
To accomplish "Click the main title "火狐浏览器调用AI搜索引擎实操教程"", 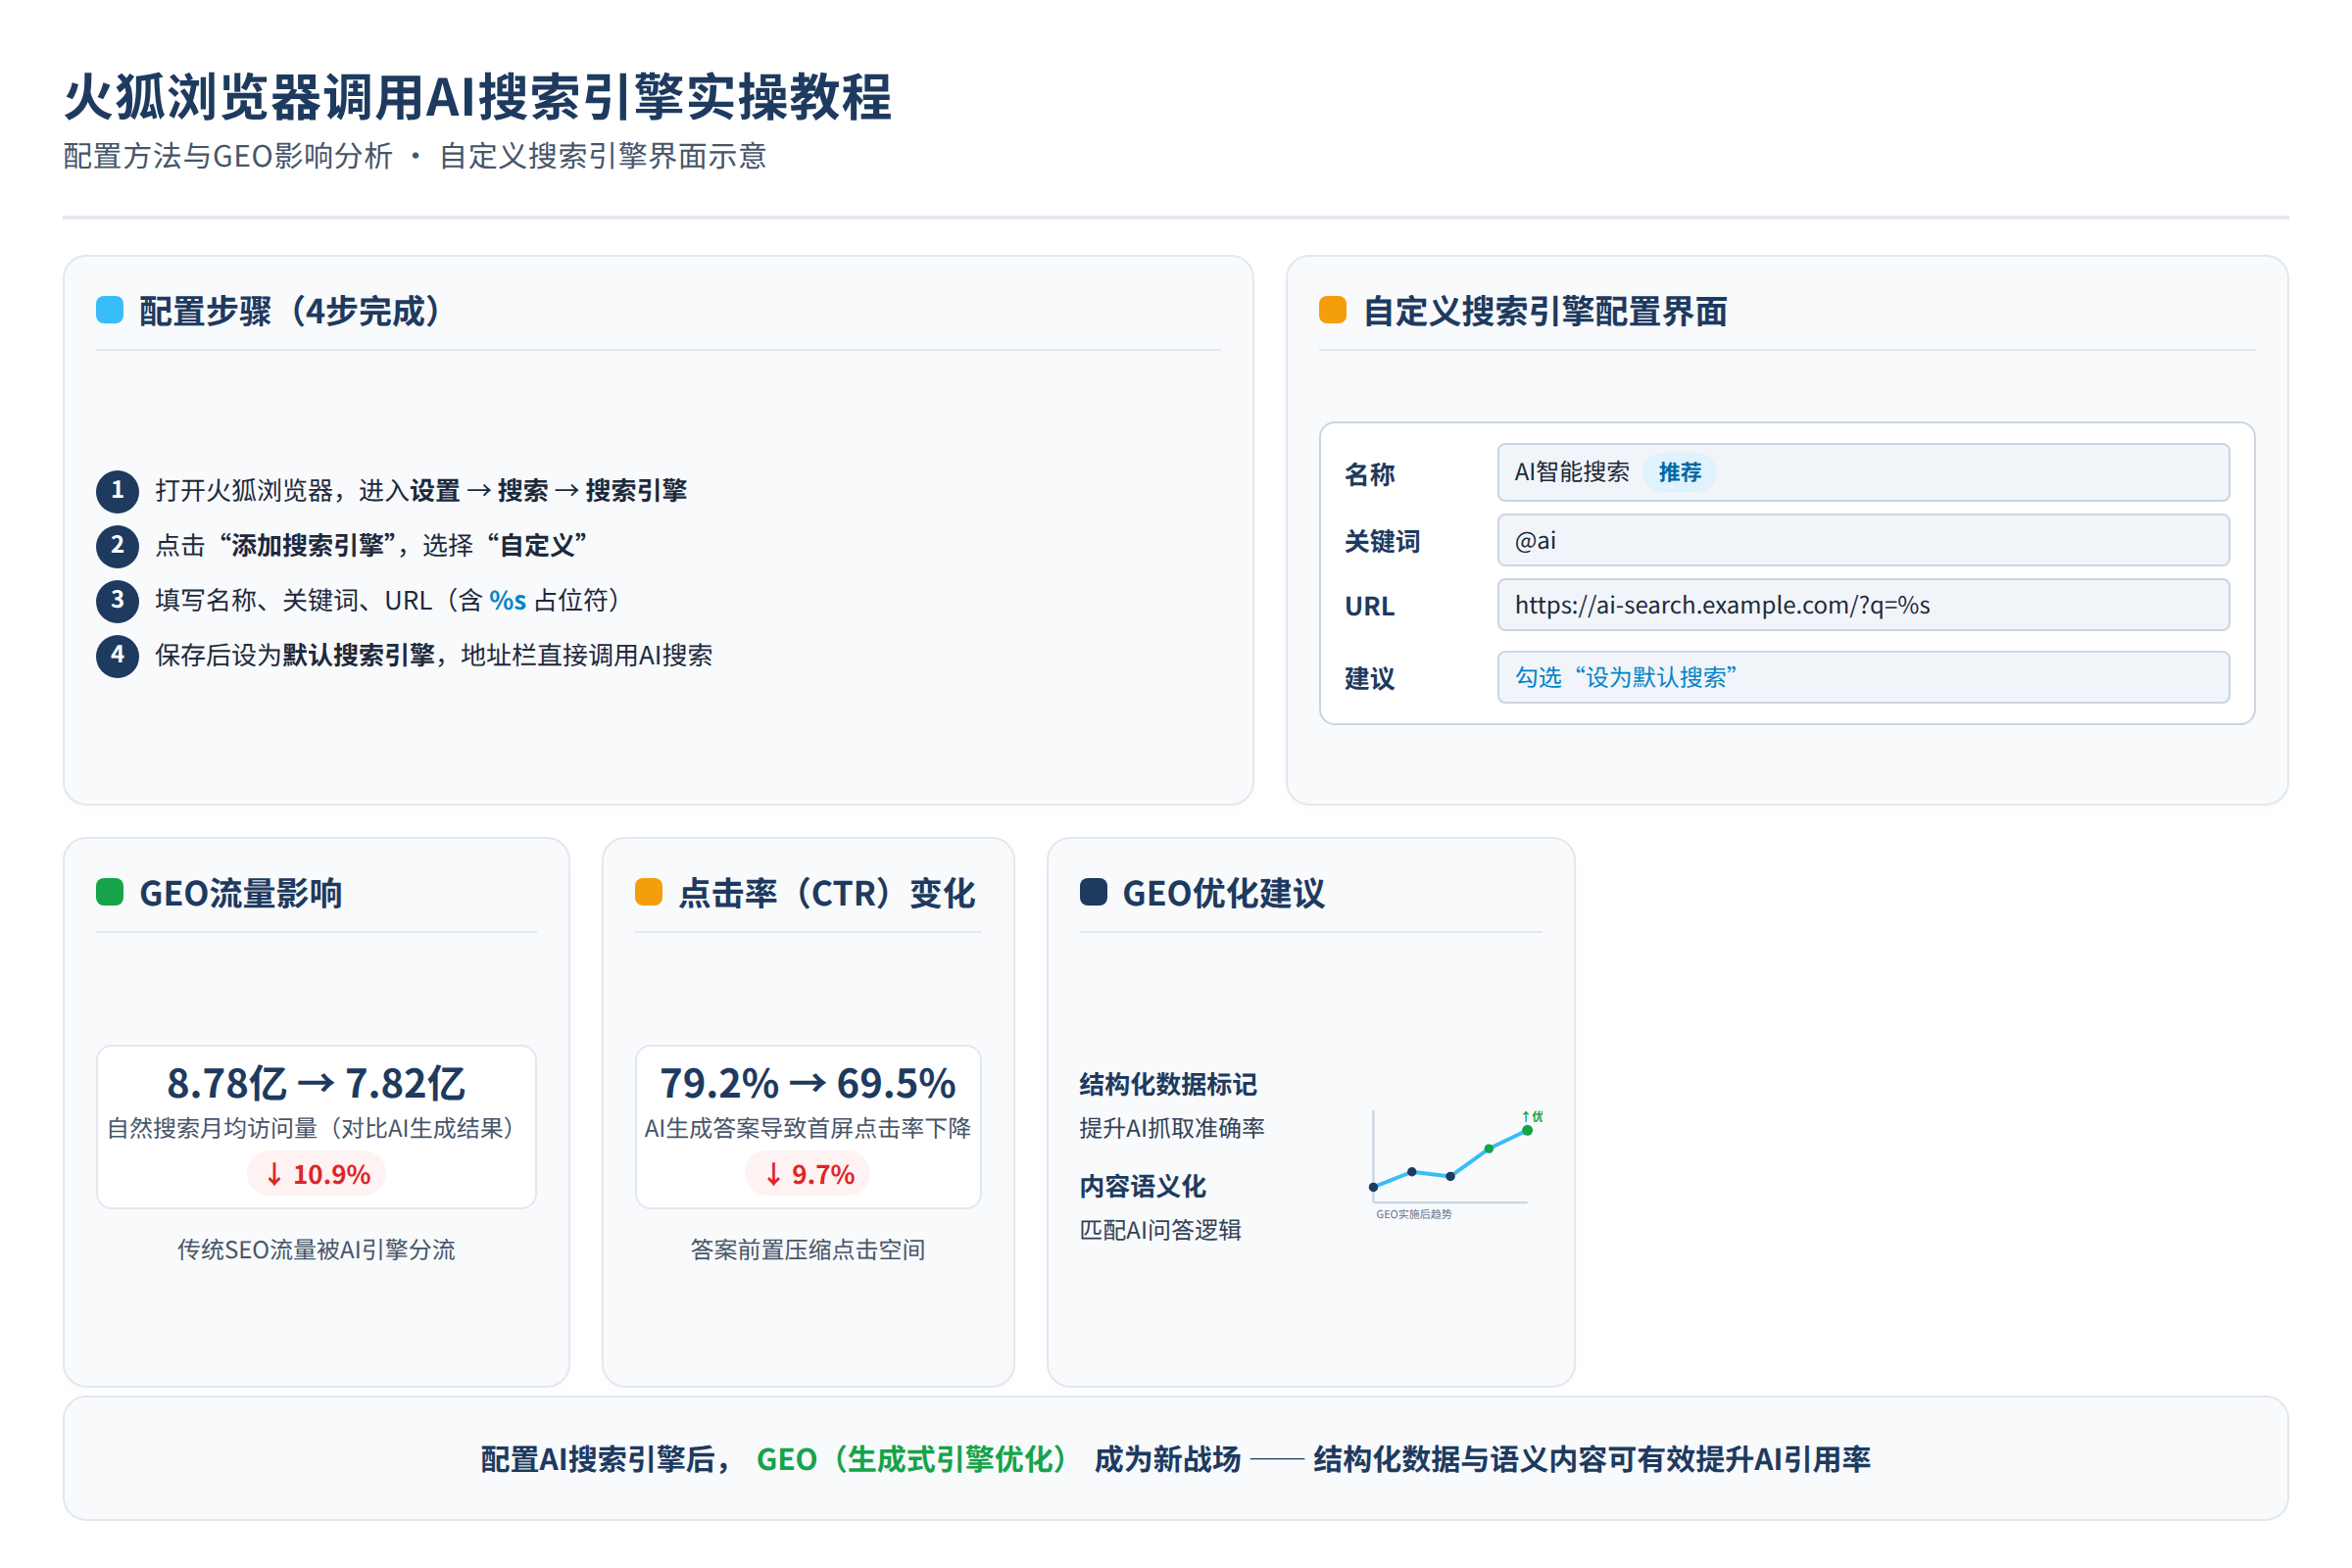I will pyautogui.click(x=478, y=97).
